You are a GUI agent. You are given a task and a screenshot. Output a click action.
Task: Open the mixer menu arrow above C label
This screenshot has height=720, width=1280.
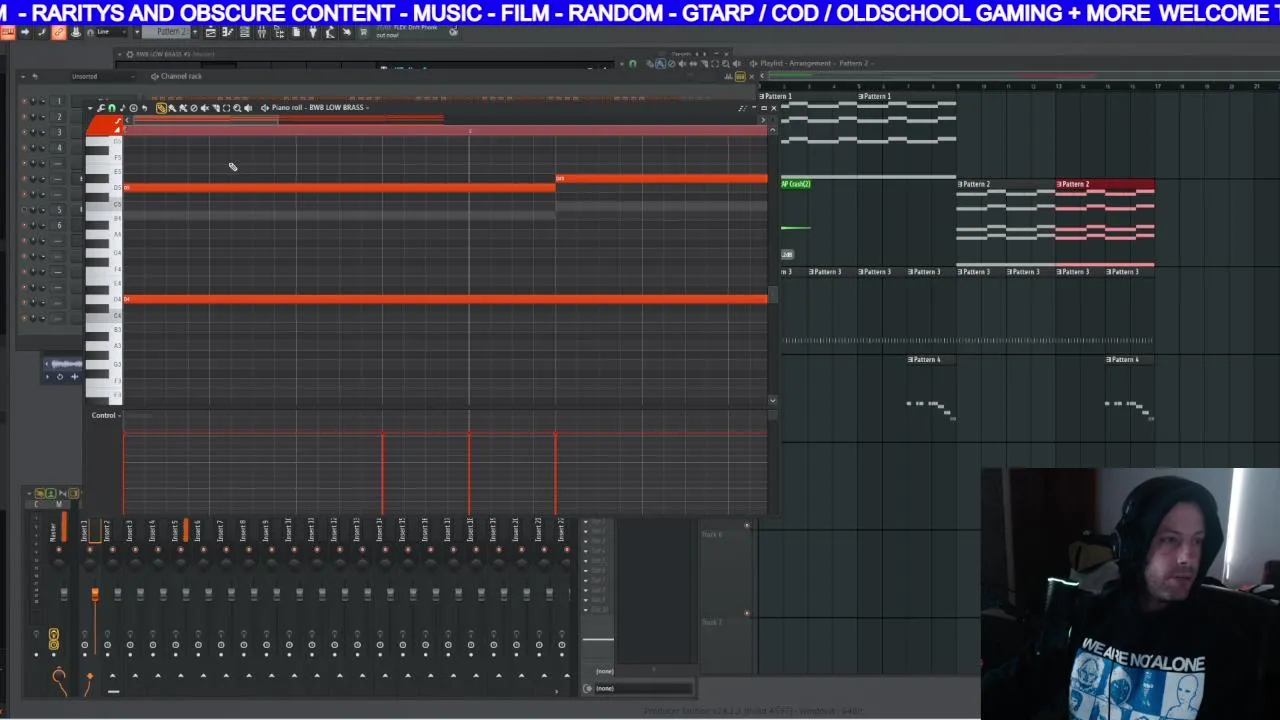coord(29,493)
